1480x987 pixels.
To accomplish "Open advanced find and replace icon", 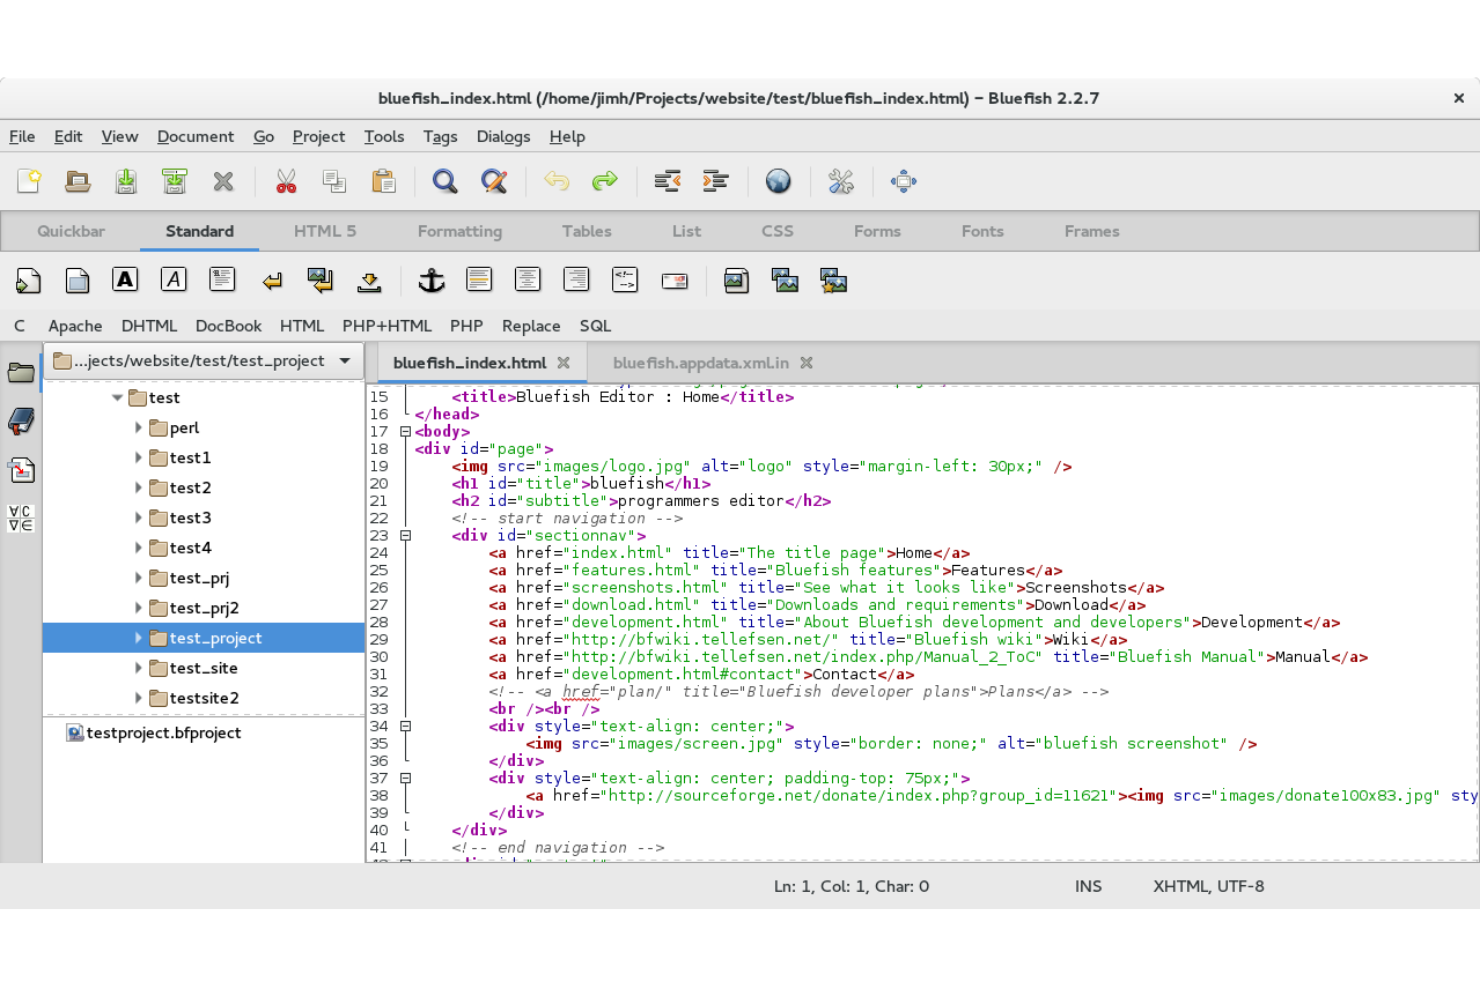I will [494, 181].
